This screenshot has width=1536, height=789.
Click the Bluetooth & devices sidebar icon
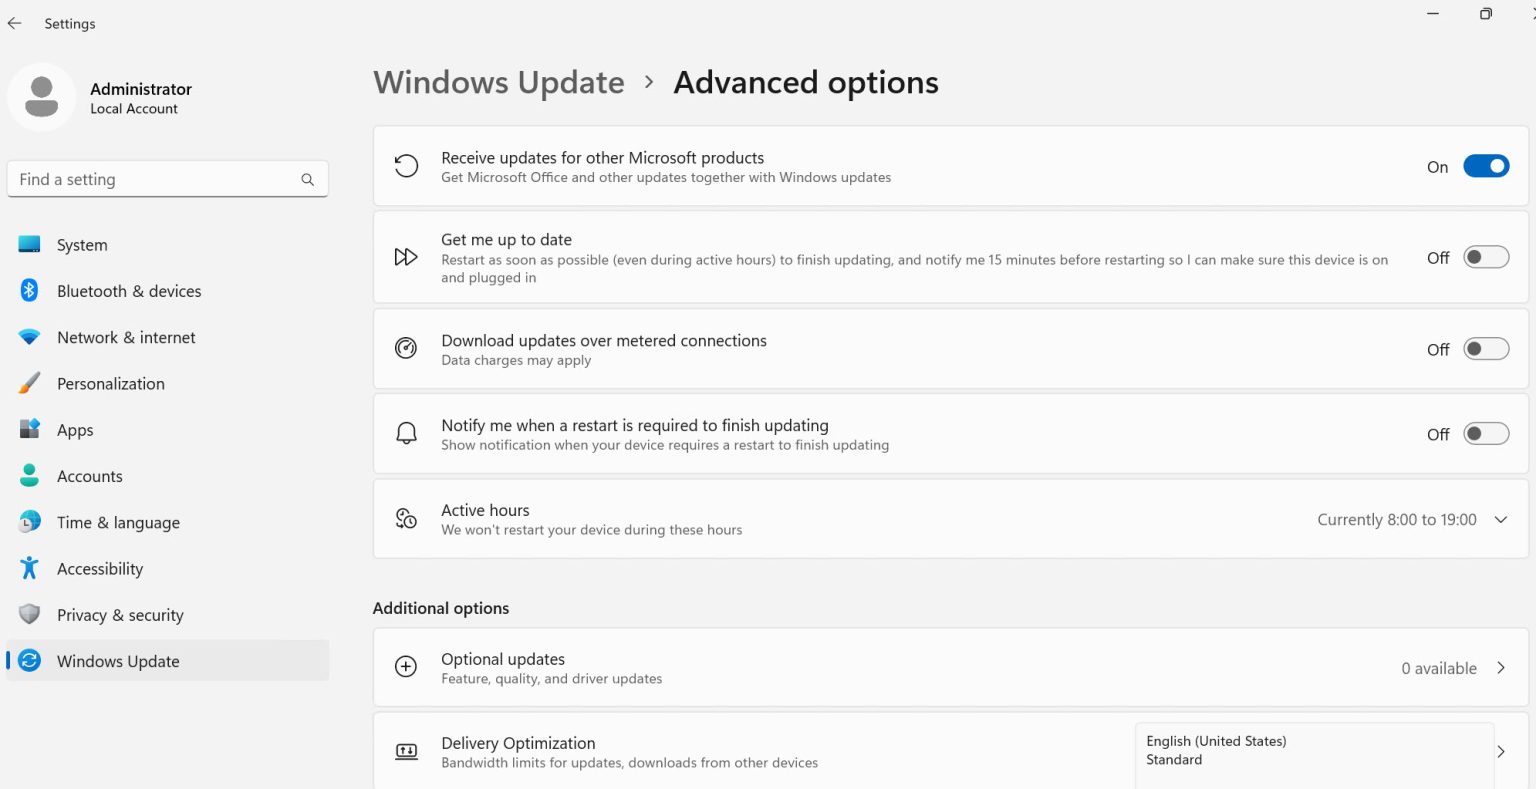[x=29, y=291]
